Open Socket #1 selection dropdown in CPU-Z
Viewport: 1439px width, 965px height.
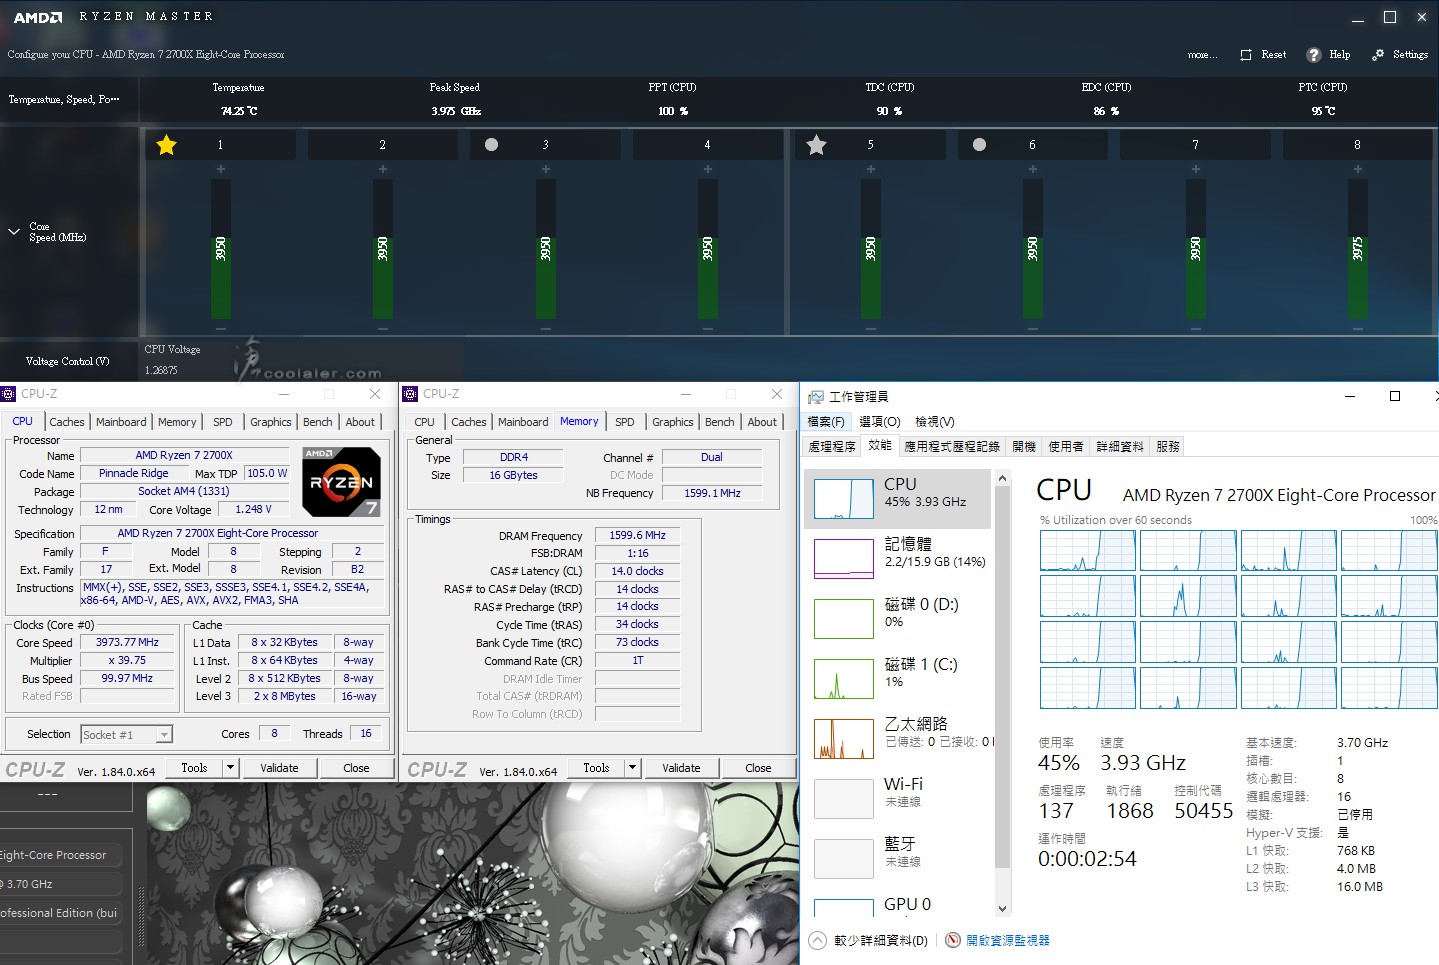[126, 735]
